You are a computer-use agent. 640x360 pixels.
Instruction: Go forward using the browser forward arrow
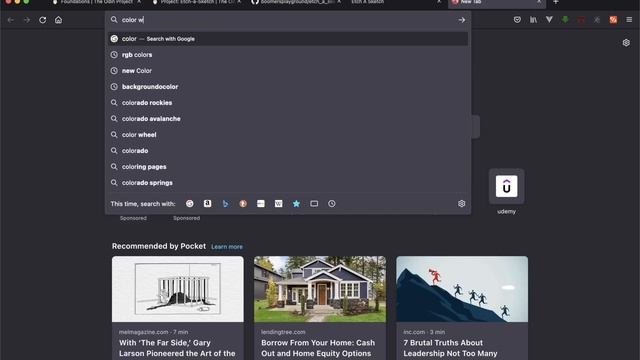click(x=27, y=20)
